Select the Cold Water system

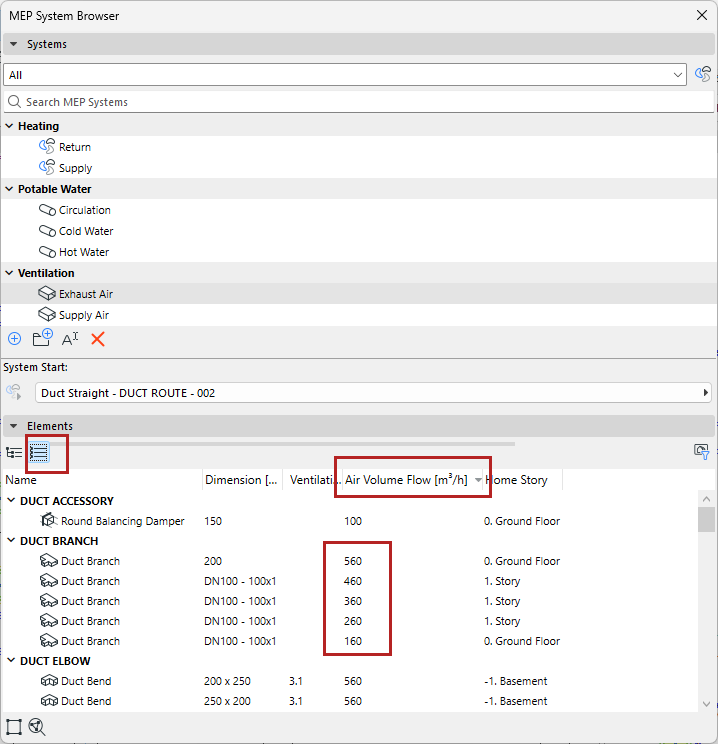(x=86, y=231)
